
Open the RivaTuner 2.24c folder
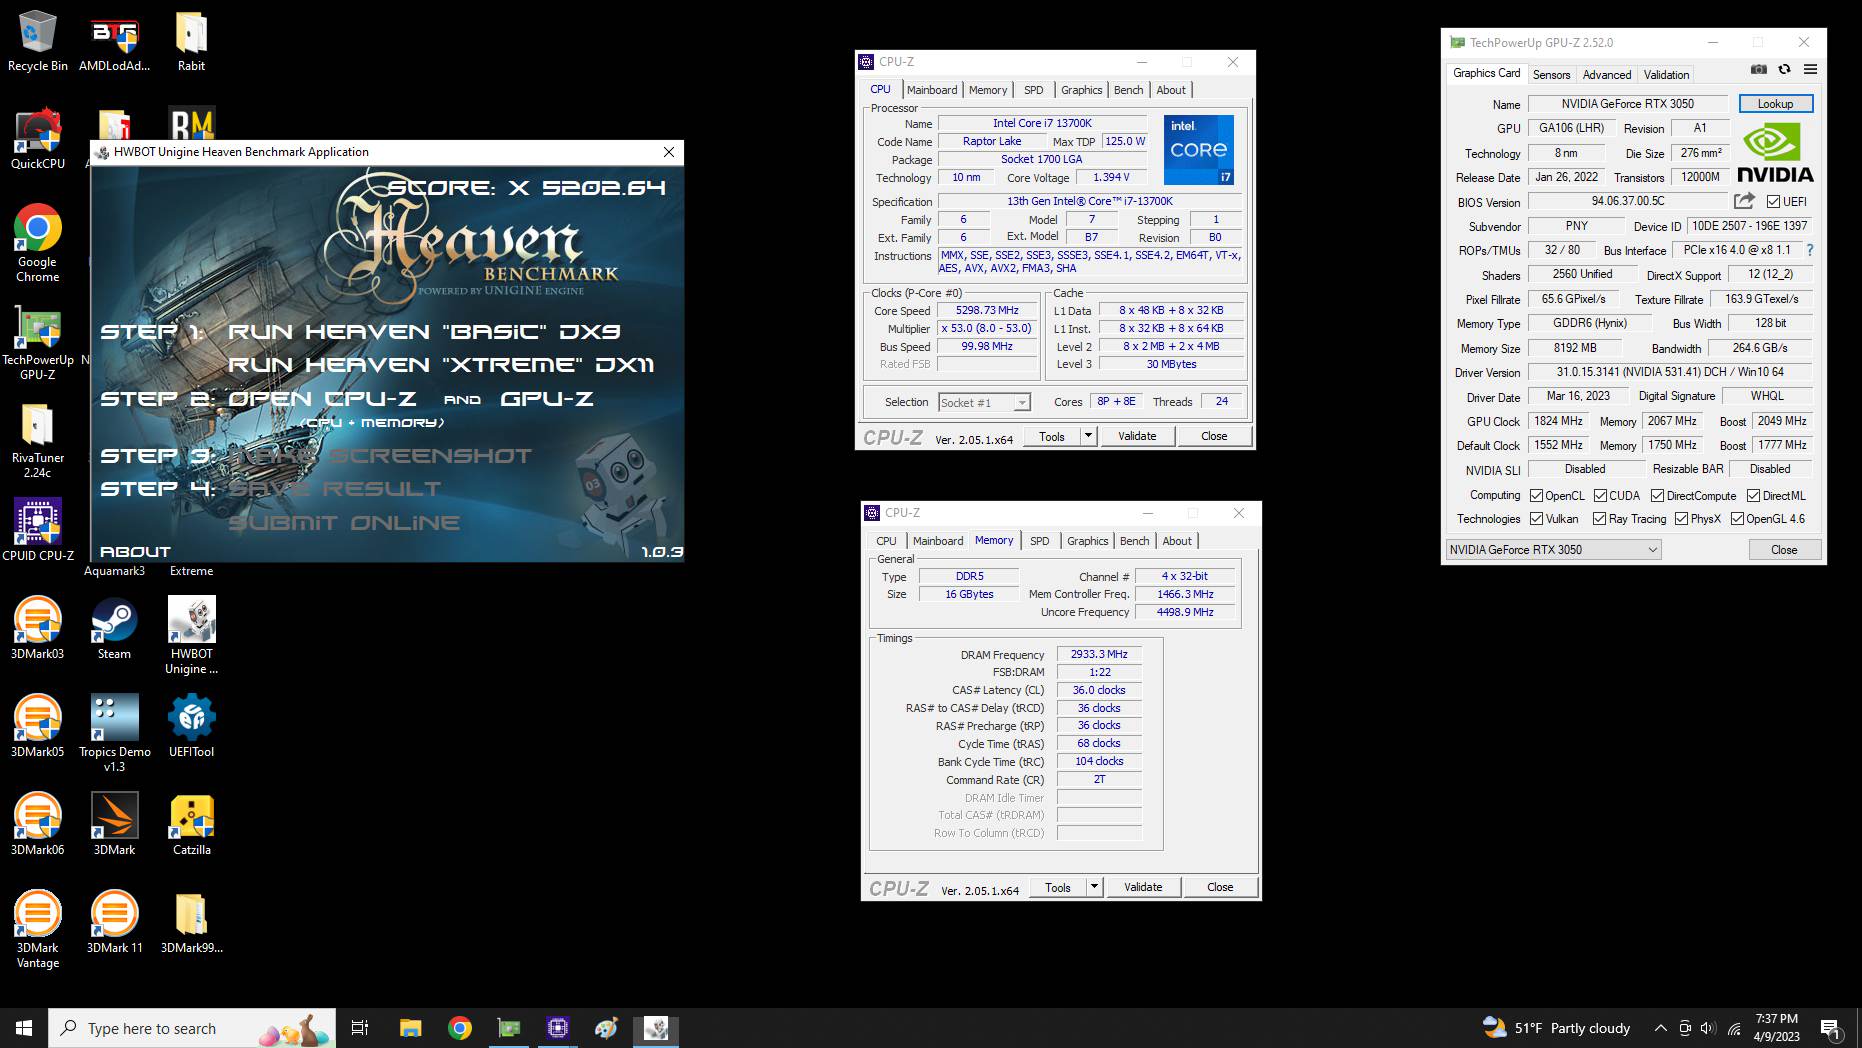tap(38, 441)
